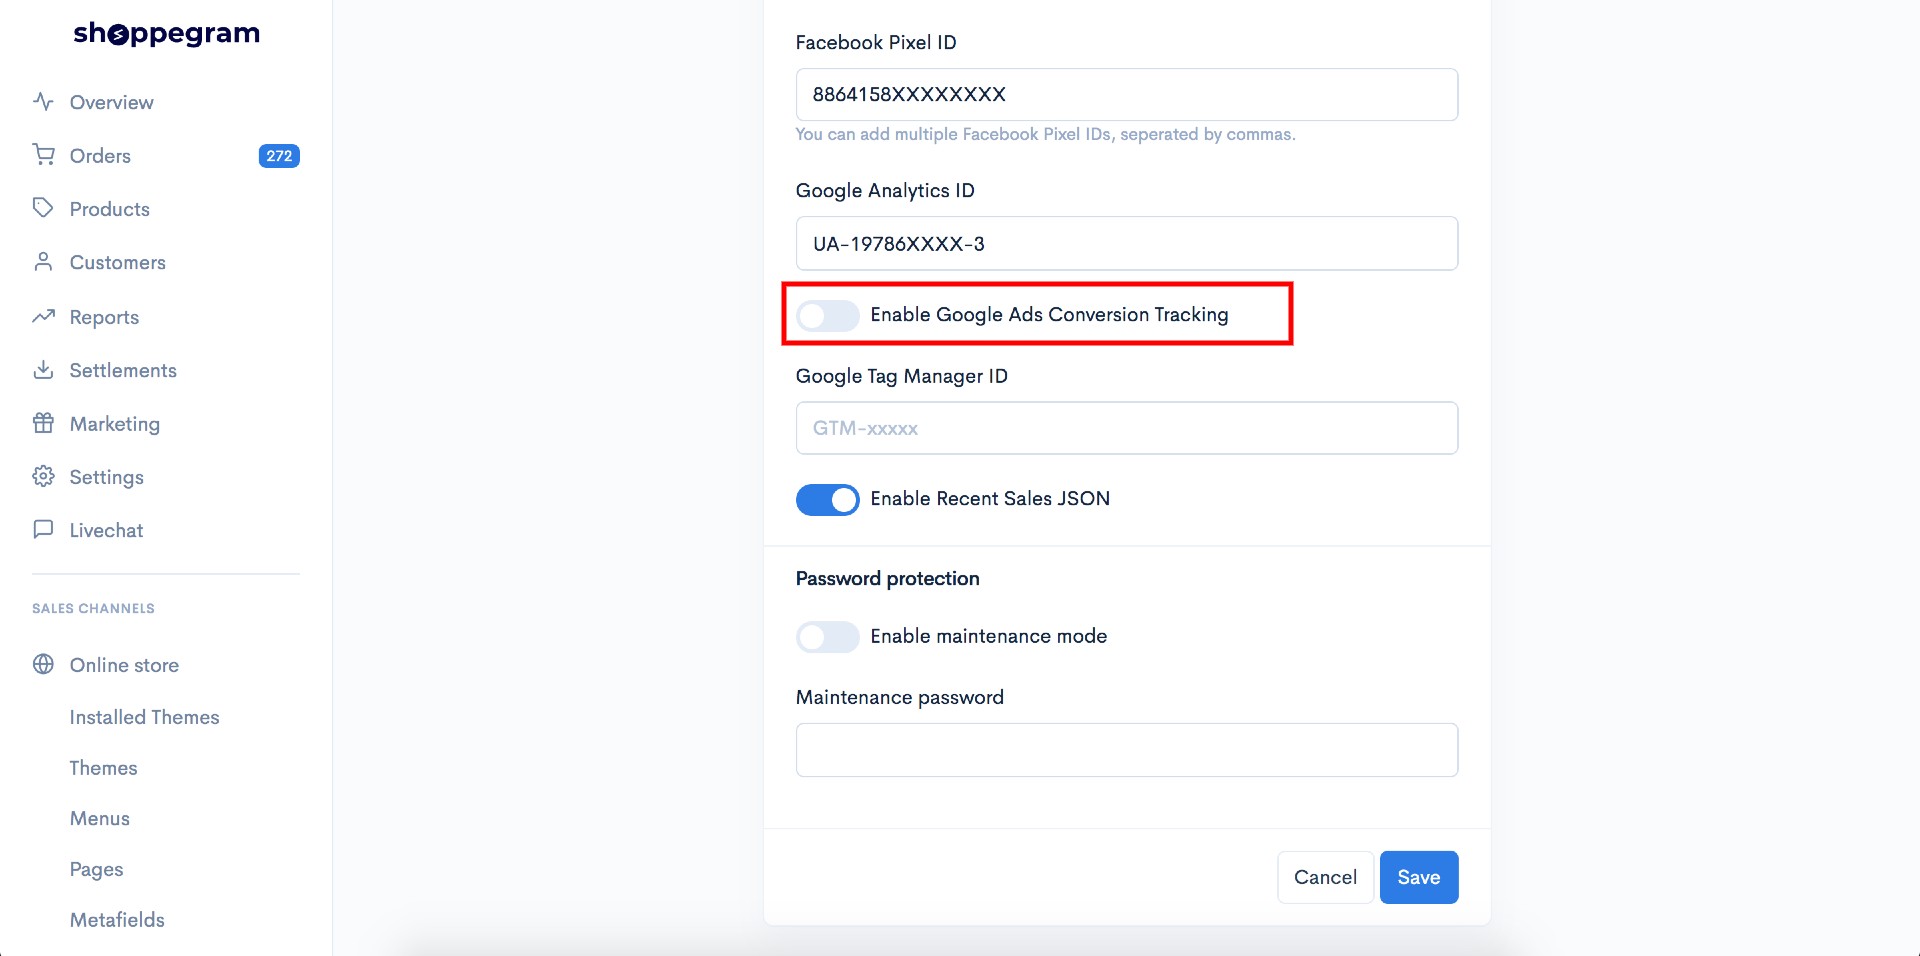Disable the Recent Sales JSON toggle

[827, 500]
